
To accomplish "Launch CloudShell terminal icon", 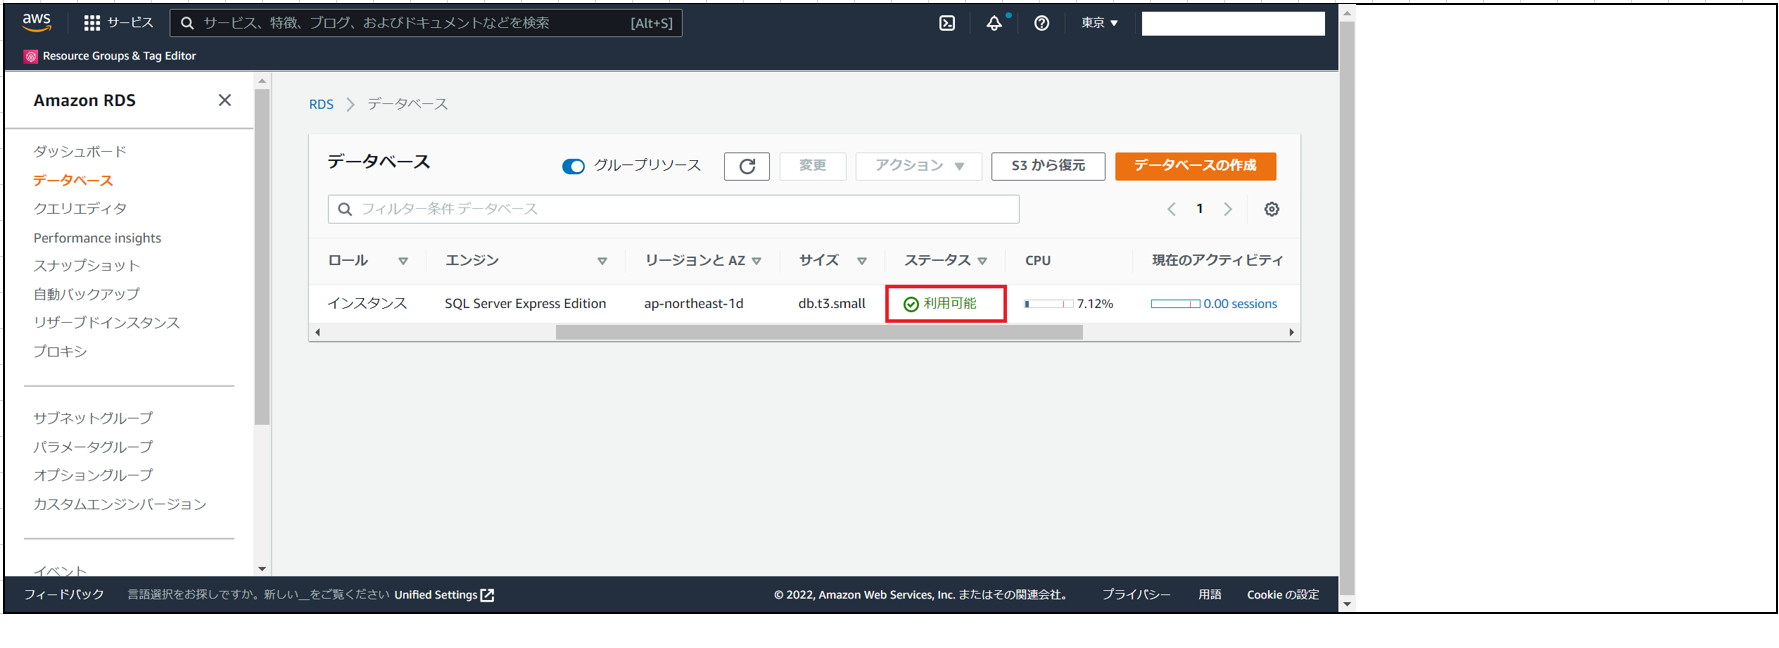I will tap(947, 23).
